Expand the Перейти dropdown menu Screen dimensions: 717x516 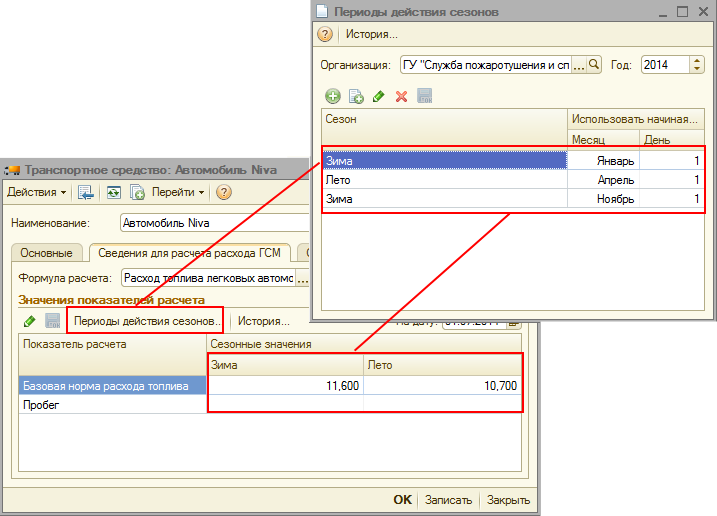[178, 192]
